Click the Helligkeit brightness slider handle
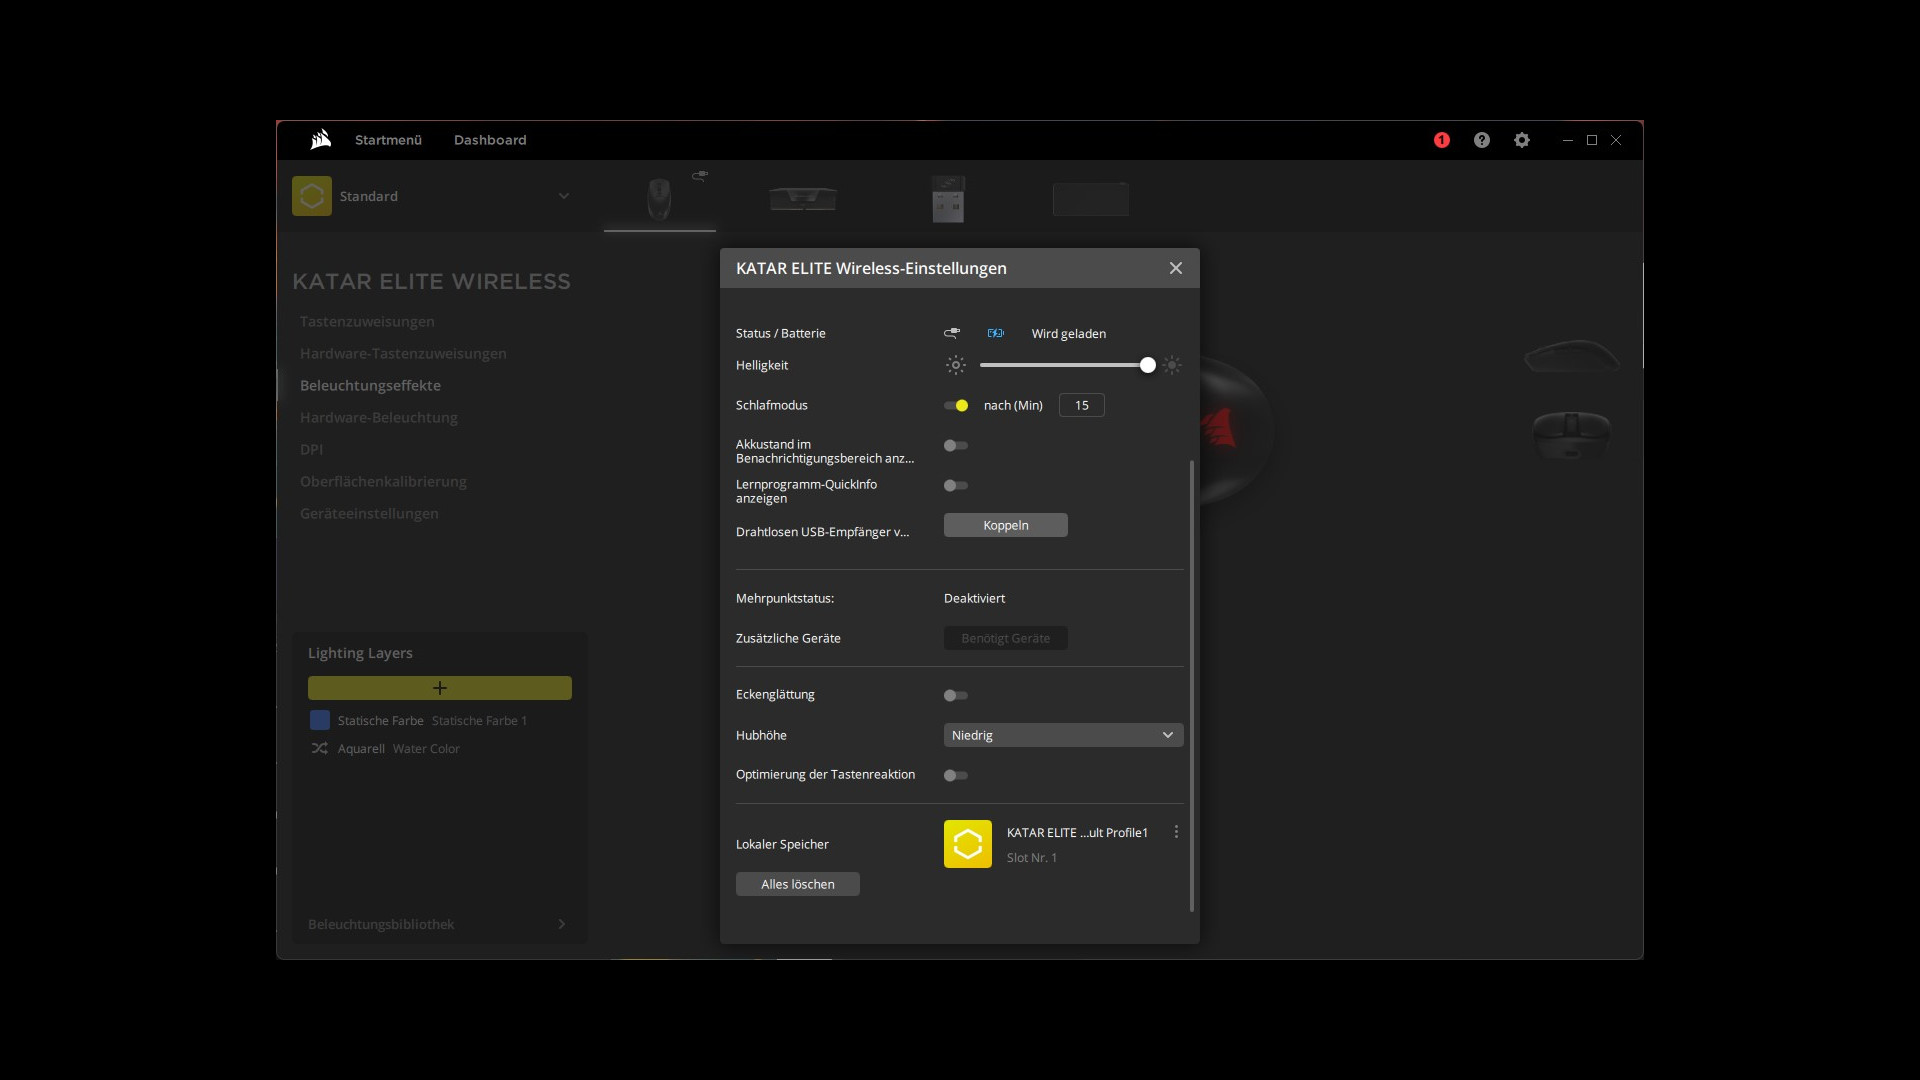1920x1080 pixels. 1147,365
